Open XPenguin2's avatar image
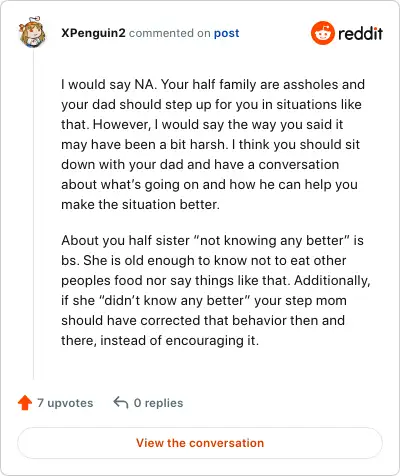Image resolution: width=400 pixels, height=476 pixels. pos(32,32)
